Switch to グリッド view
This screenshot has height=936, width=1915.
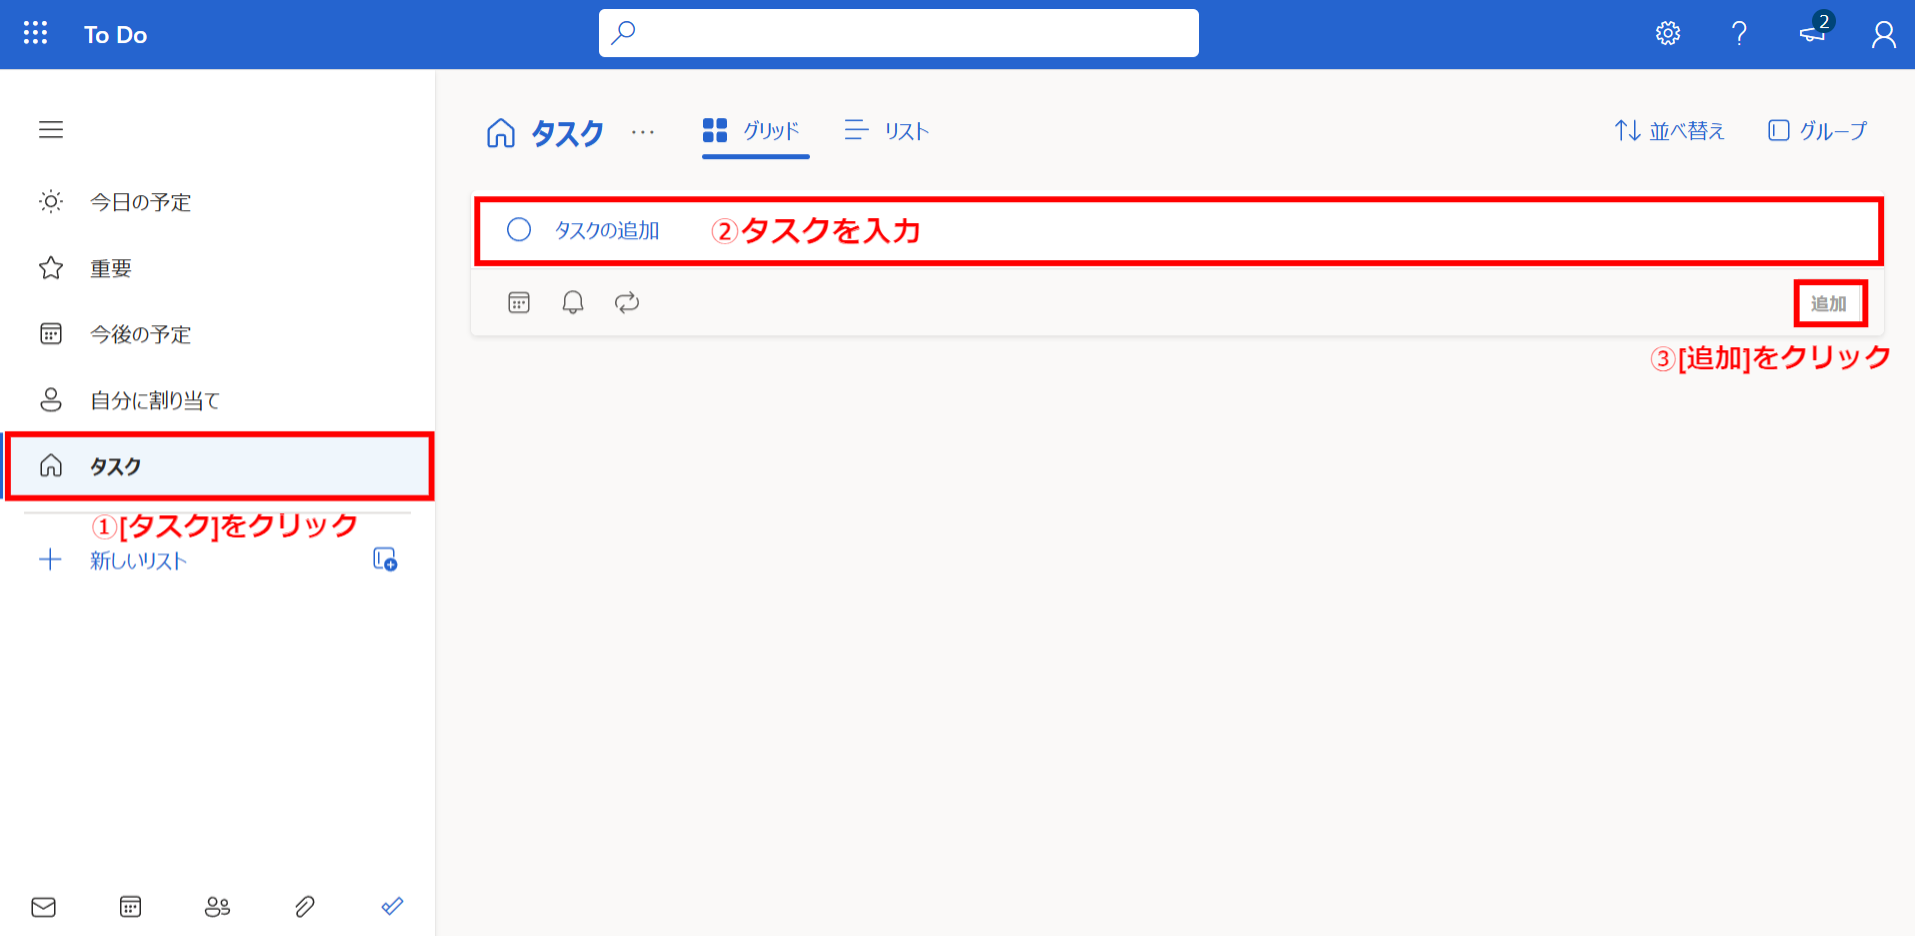click(754, 130)
